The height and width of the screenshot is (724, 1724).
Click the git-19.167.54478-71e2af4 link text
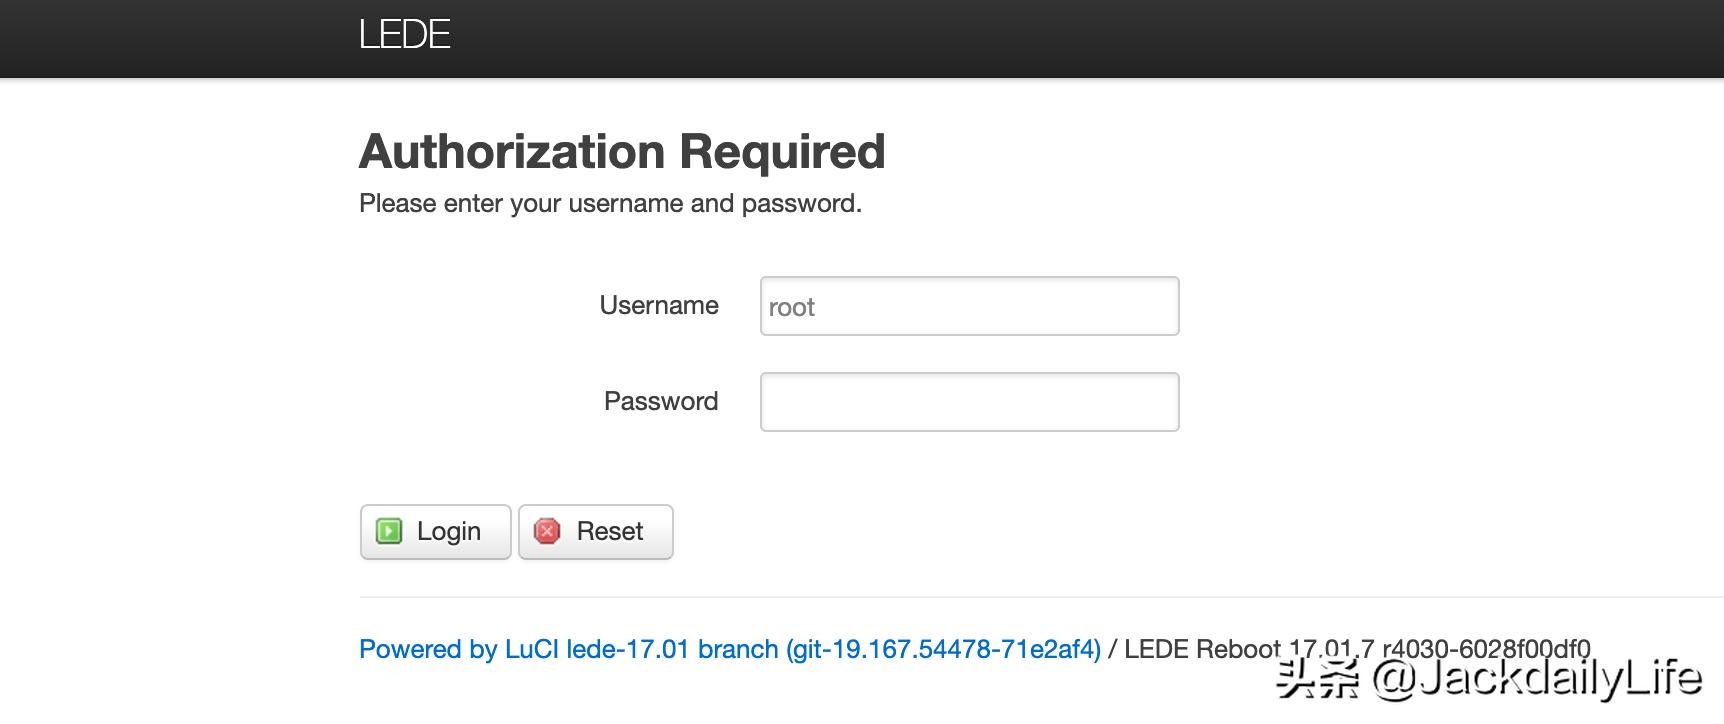(x=943, y=649)
